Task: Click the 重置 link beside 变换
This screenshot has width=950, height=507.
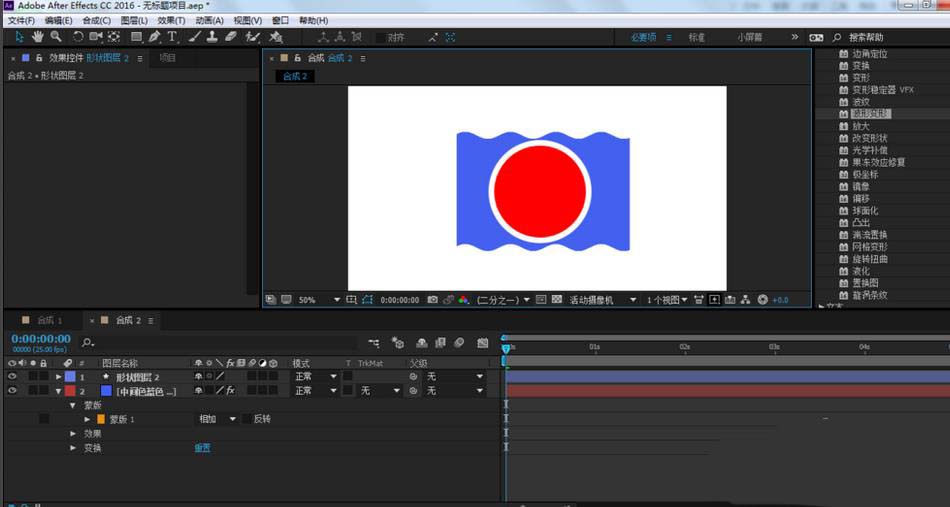Action: tap(202, 448)
